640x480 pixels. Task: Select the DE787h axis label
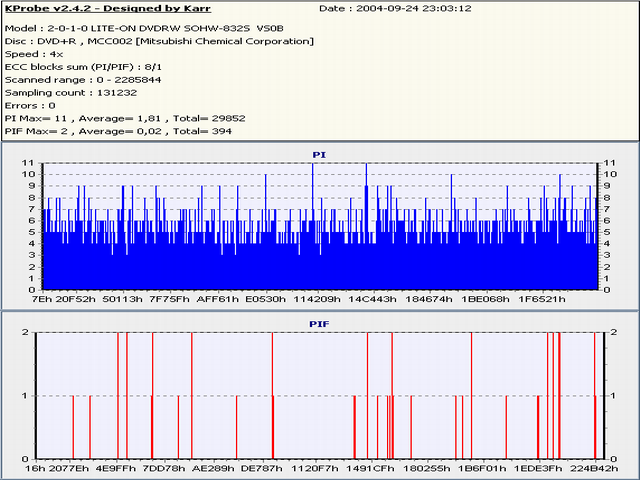click(x=262, y=468)
